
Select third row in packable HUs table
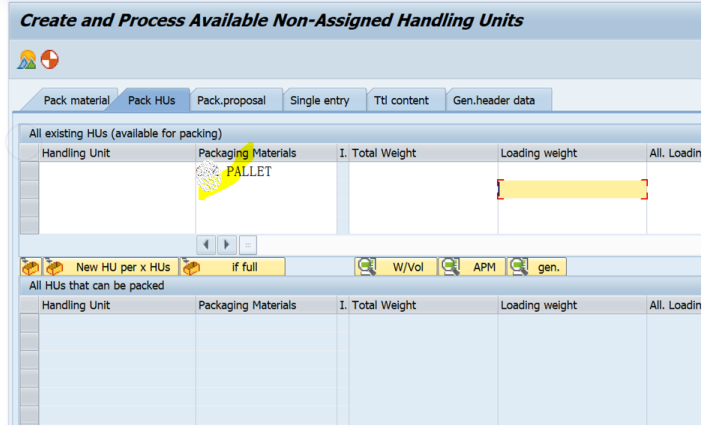[x=29, y=360]
